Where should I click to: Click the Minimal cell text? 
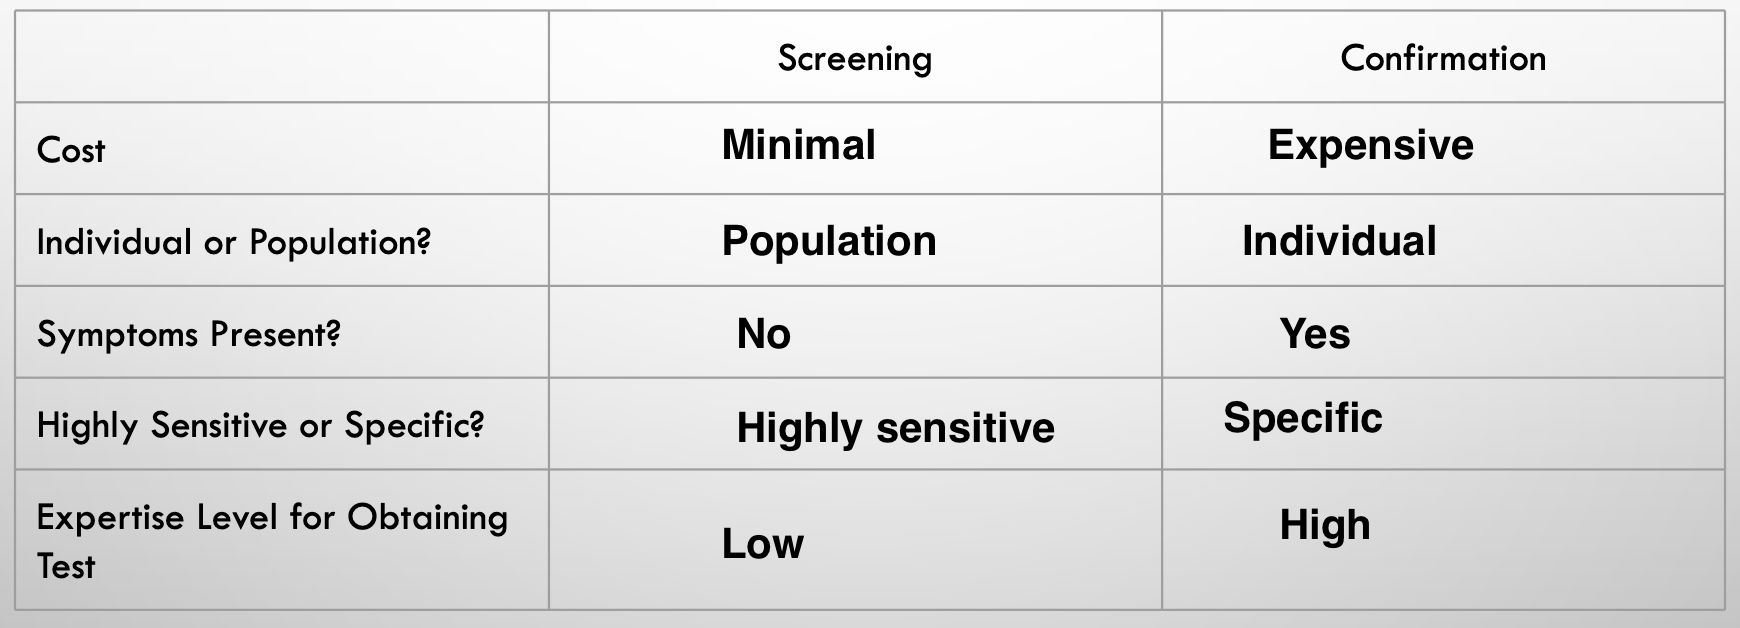click(x=798, y=145)
